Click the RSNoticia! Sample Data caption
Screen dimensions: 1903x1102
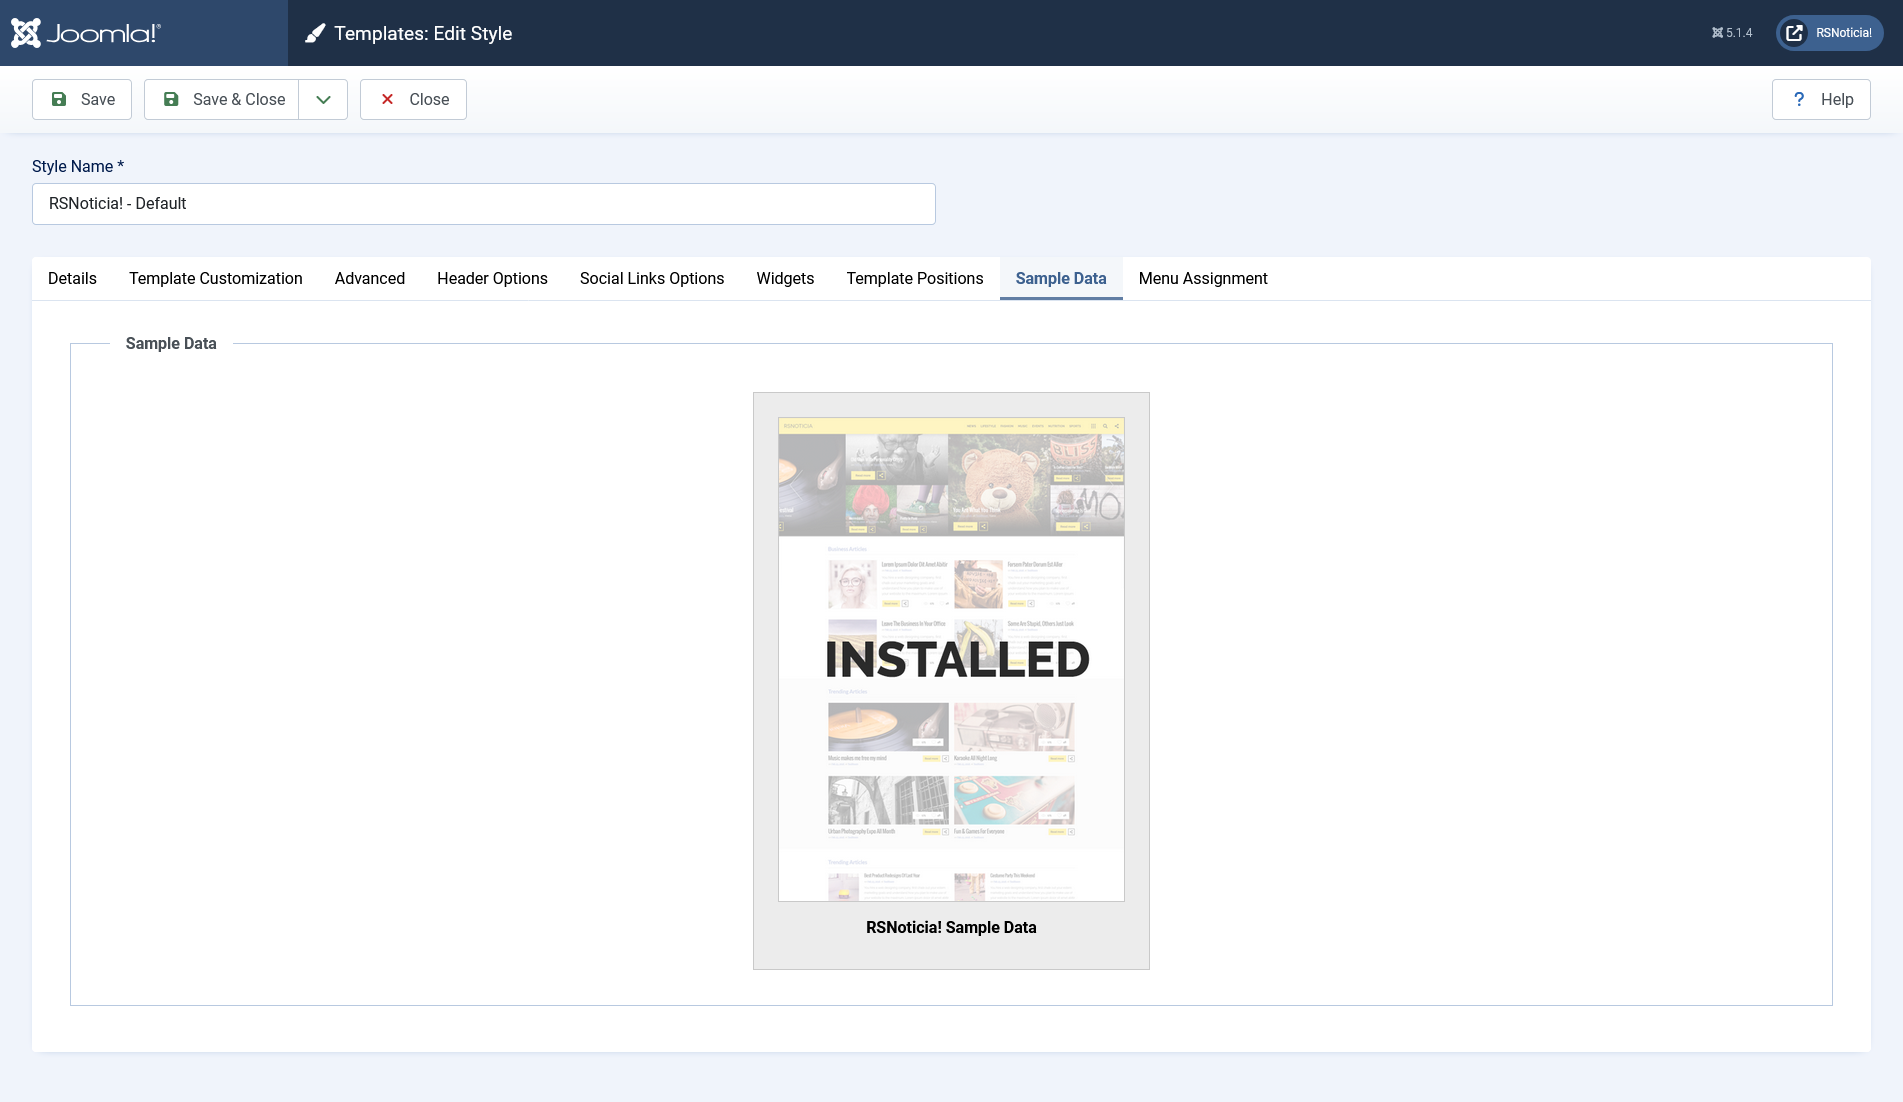coord(951,928)
